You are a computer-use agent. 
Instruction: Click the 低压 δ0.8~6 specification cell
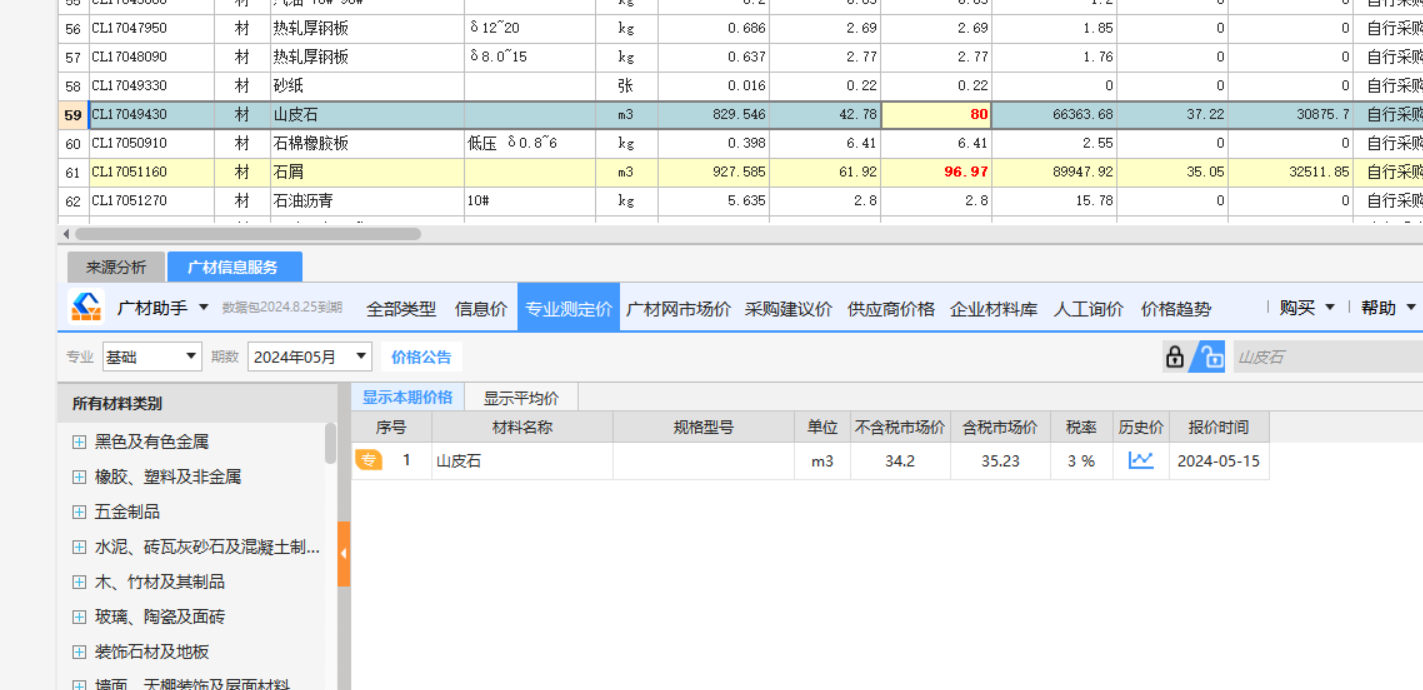tap(530, 143)
